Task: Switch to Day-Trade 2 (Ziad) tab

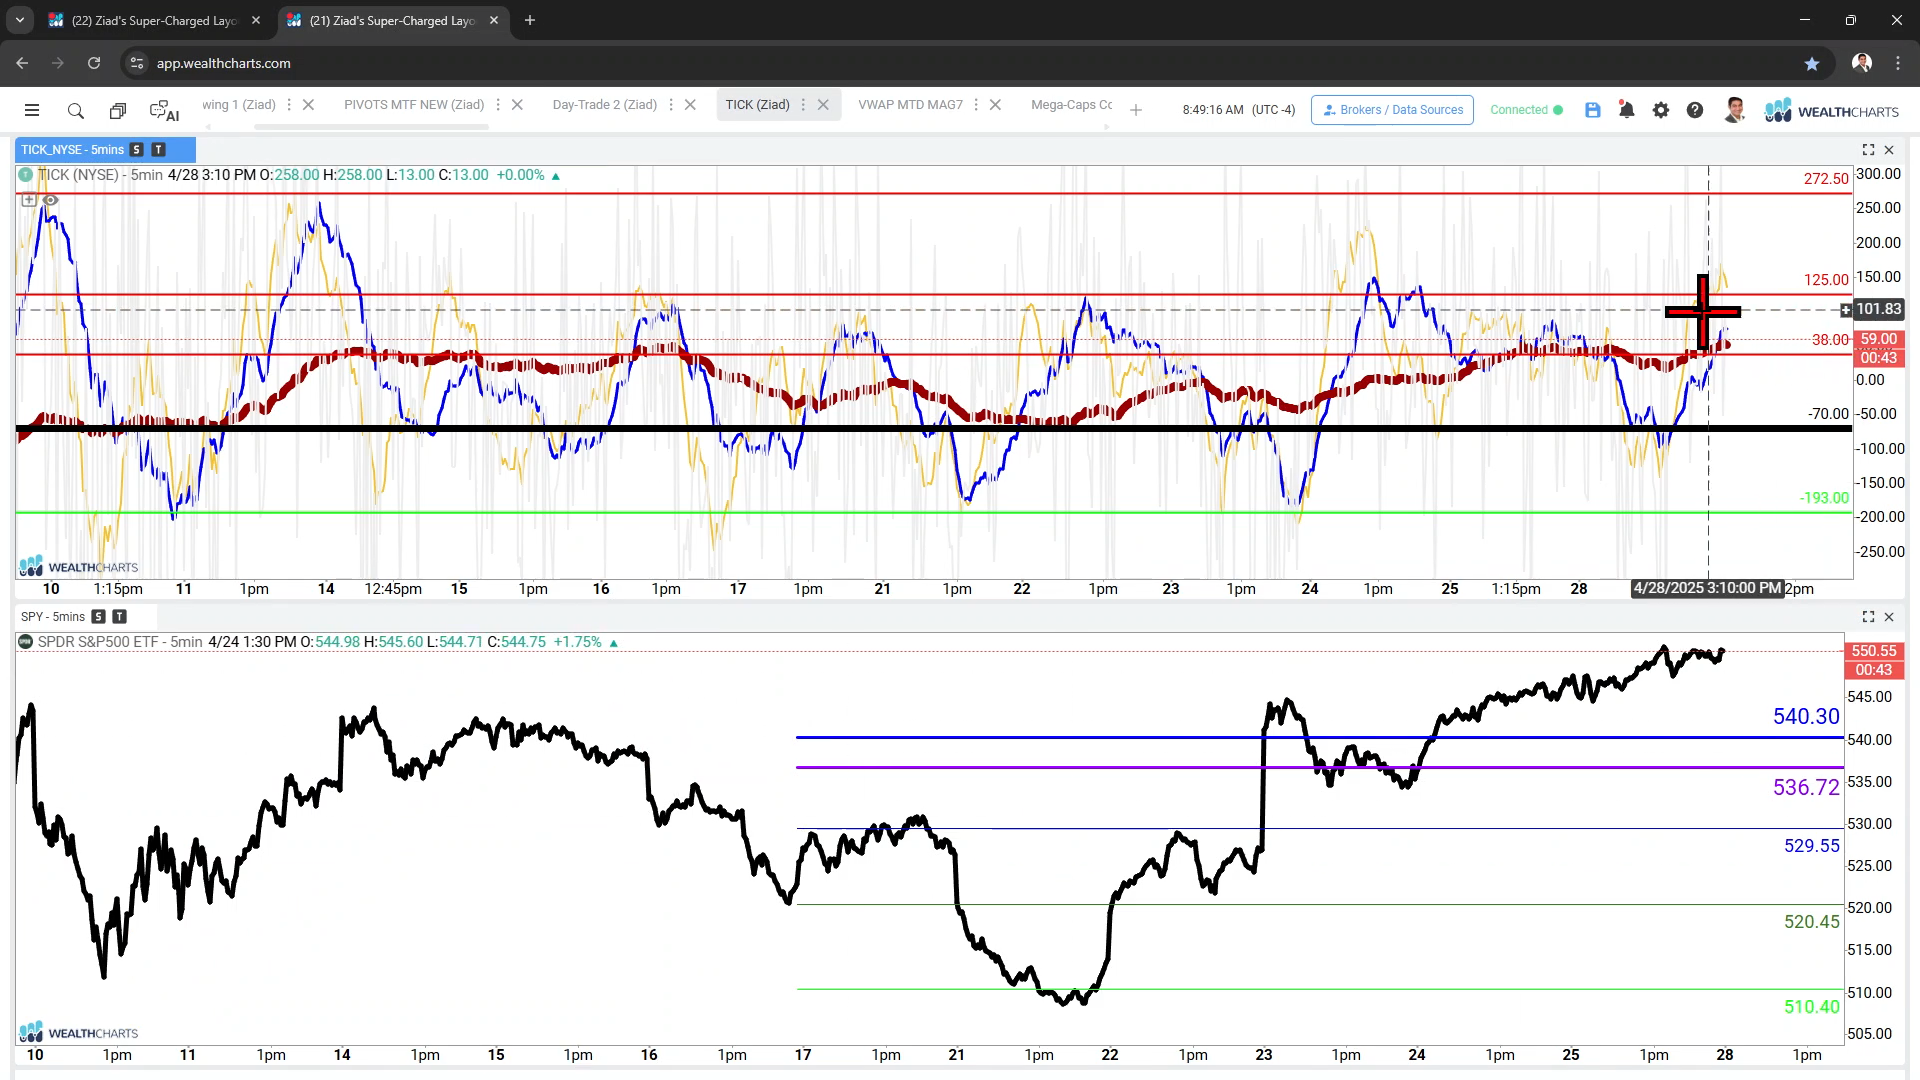Action: coord(605,105)
